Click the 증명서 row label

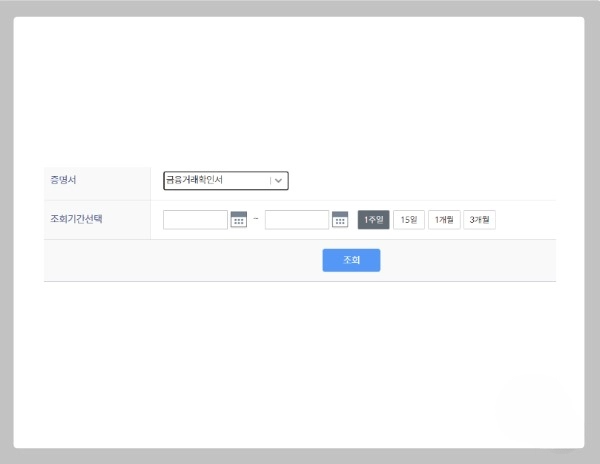[63, 180]
